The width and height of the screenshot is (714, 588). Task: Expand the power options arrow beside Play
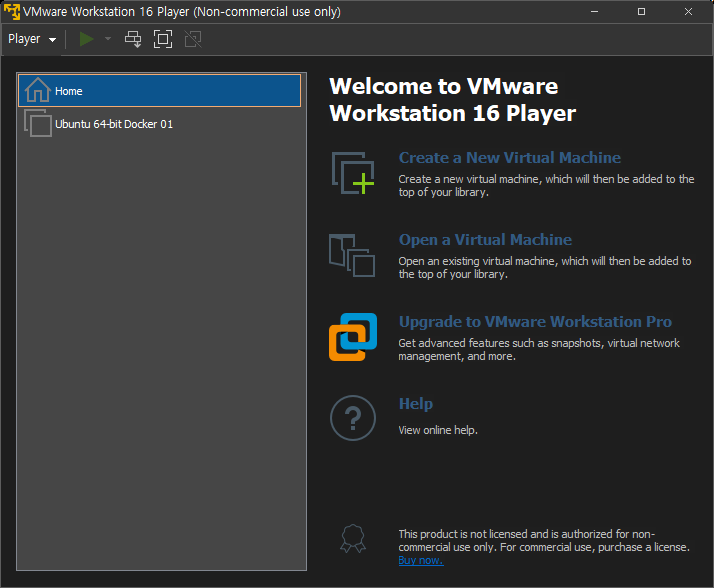tap(108, 39)
